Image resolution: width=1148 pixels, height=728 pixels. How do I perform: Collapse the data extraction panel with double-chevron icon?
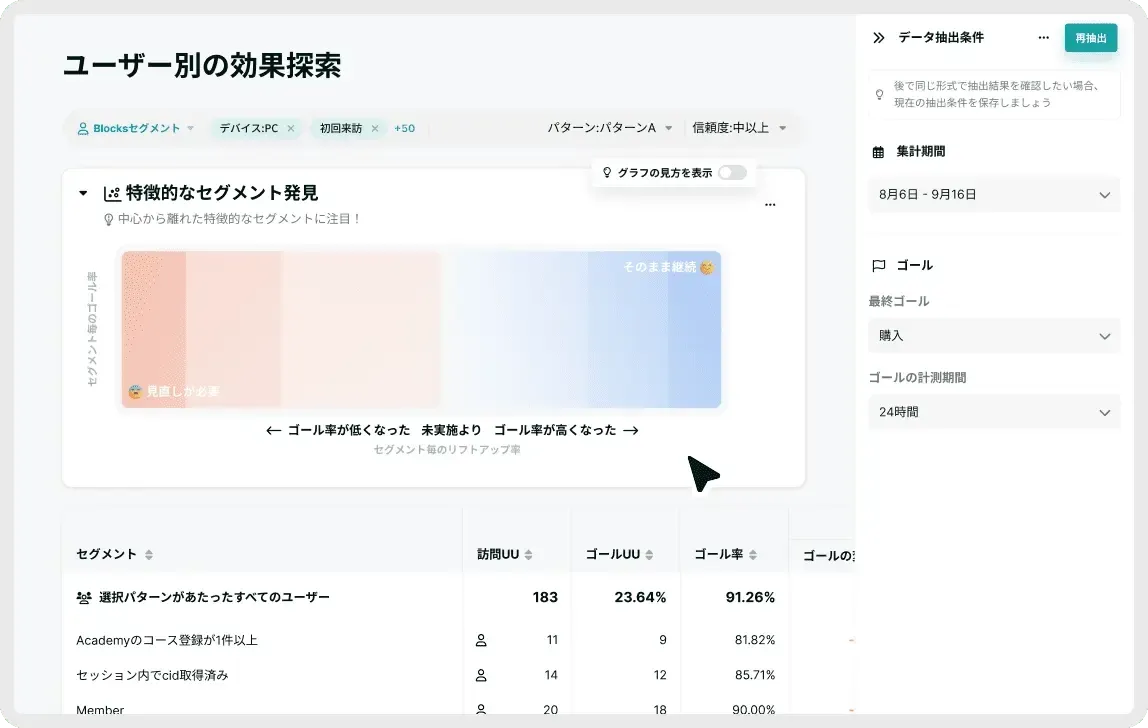(x=879, y=38)
